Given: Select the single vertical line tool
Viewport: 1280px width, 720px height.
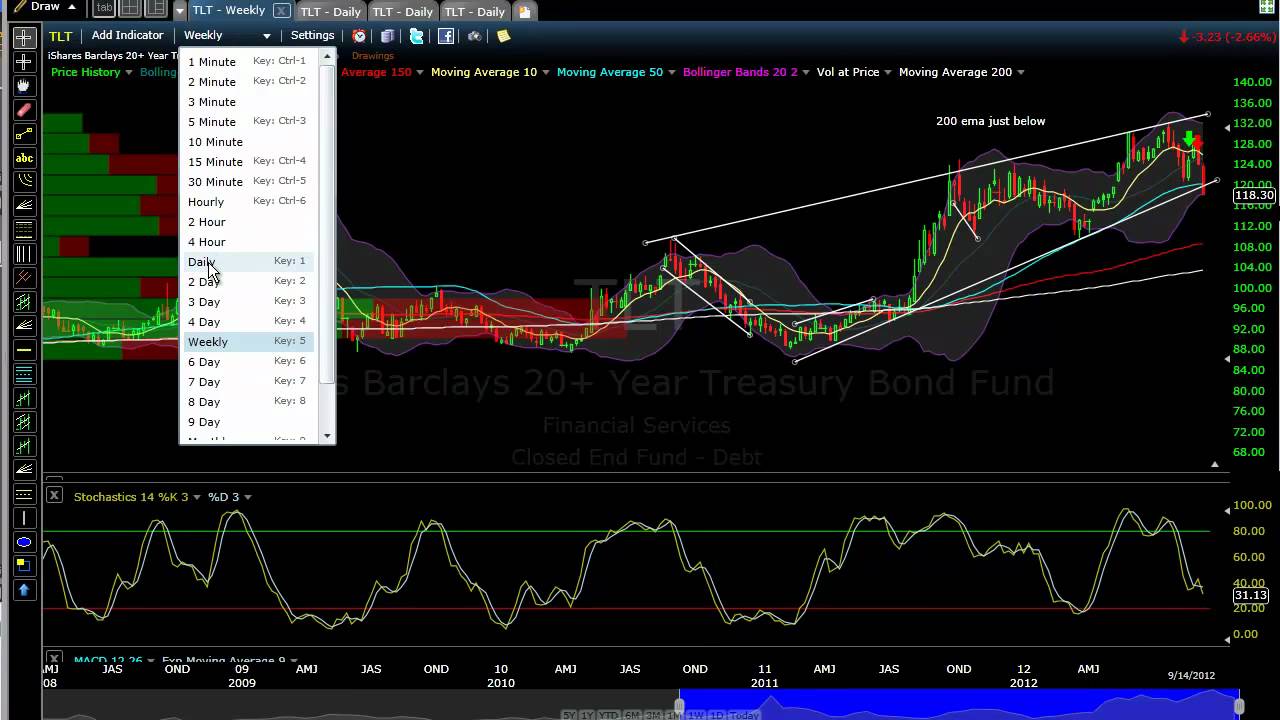Looking at the screenshot, I should tap(24, 518).
